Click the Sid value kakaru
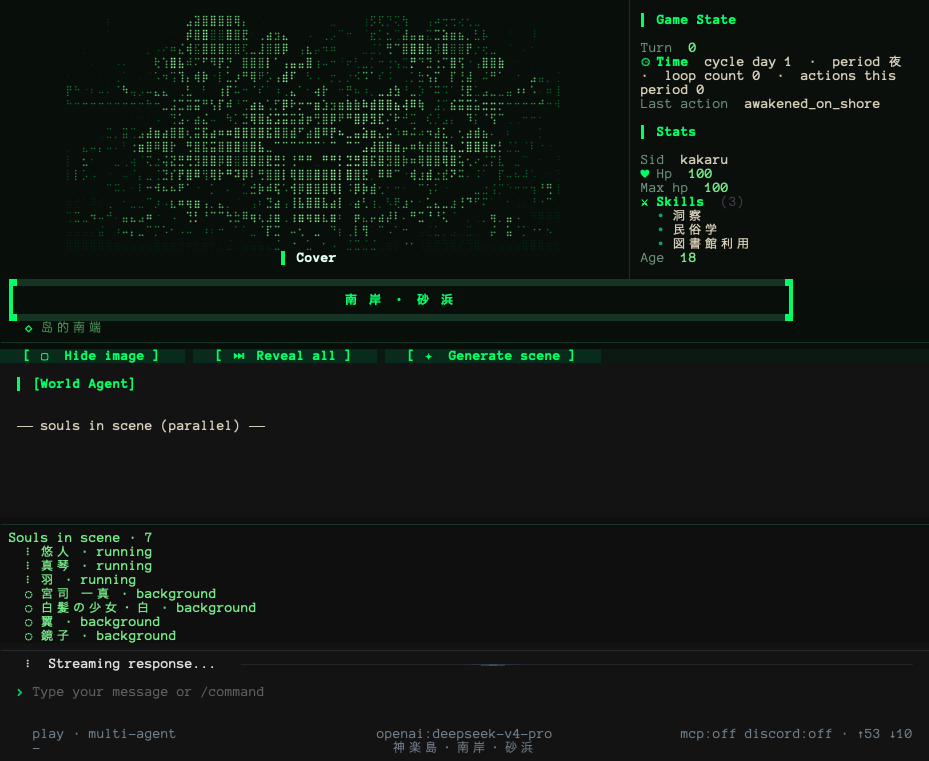The image size is (929, 761). [704, 159]
